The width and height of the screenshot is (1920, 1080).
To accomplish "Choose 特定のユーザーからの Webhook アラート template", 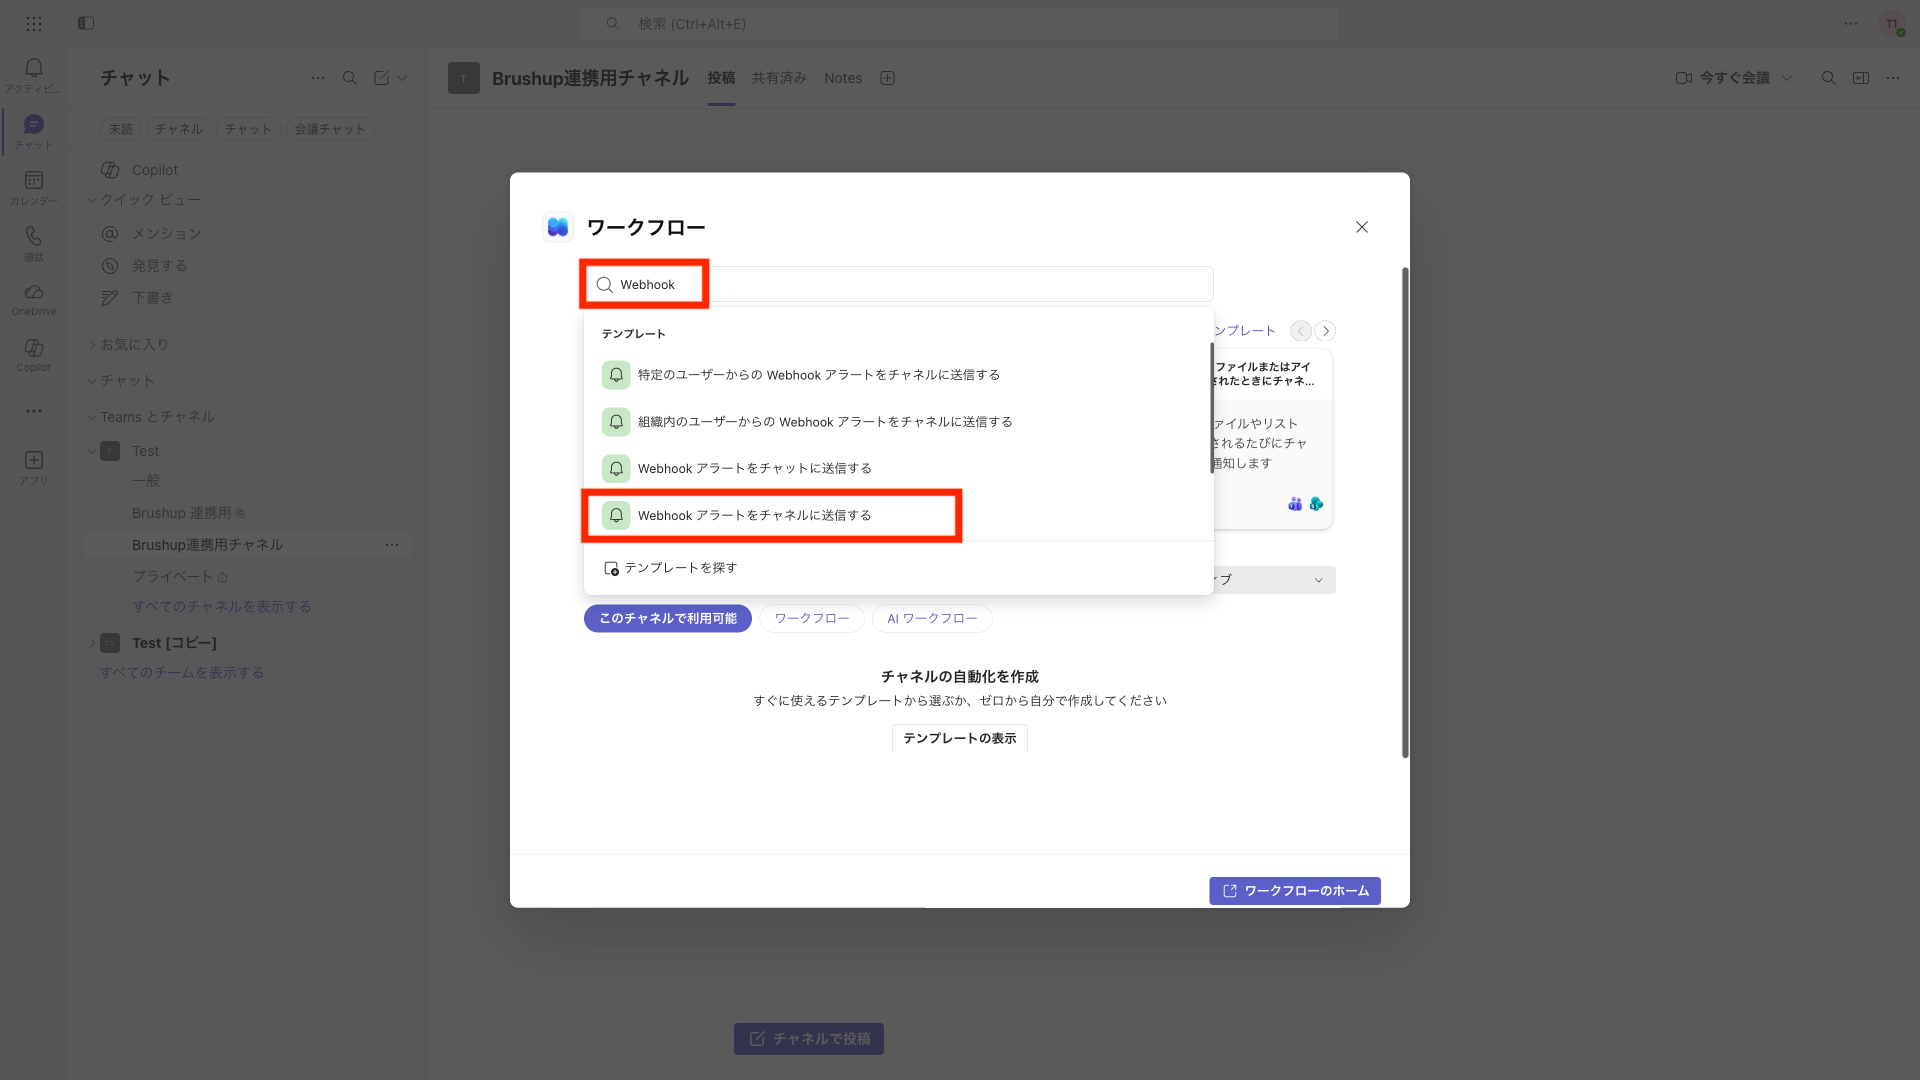I will coord(897,375).
